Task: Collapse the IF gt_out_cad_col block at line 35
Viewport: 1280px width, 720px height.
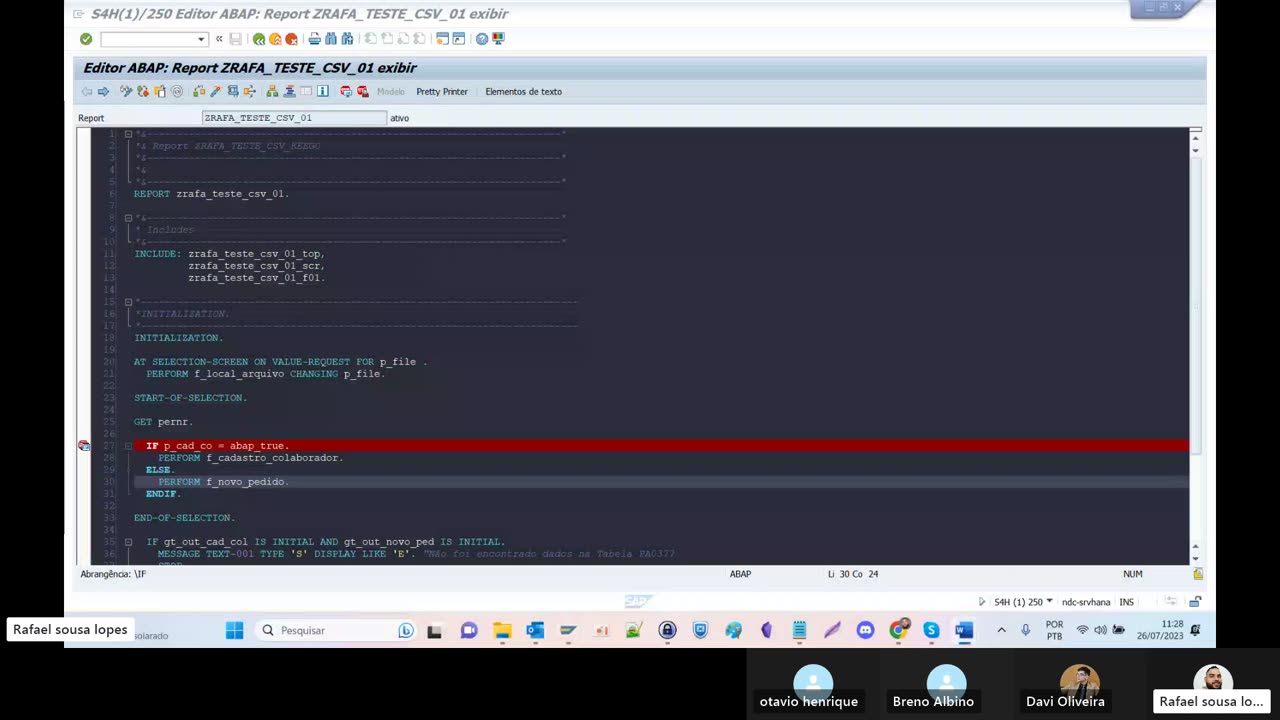Action: click(128, 542)
